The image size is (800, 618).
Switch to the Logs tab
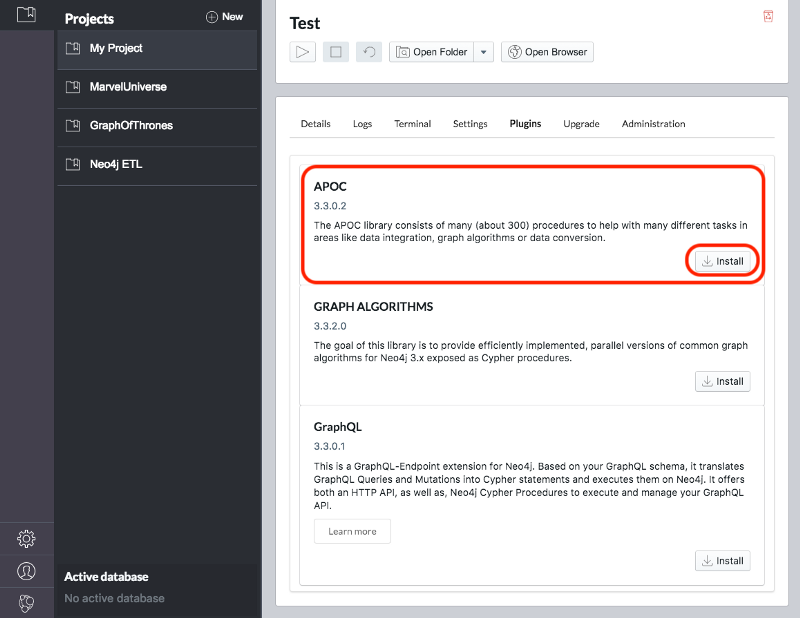(x=362, y=124)
